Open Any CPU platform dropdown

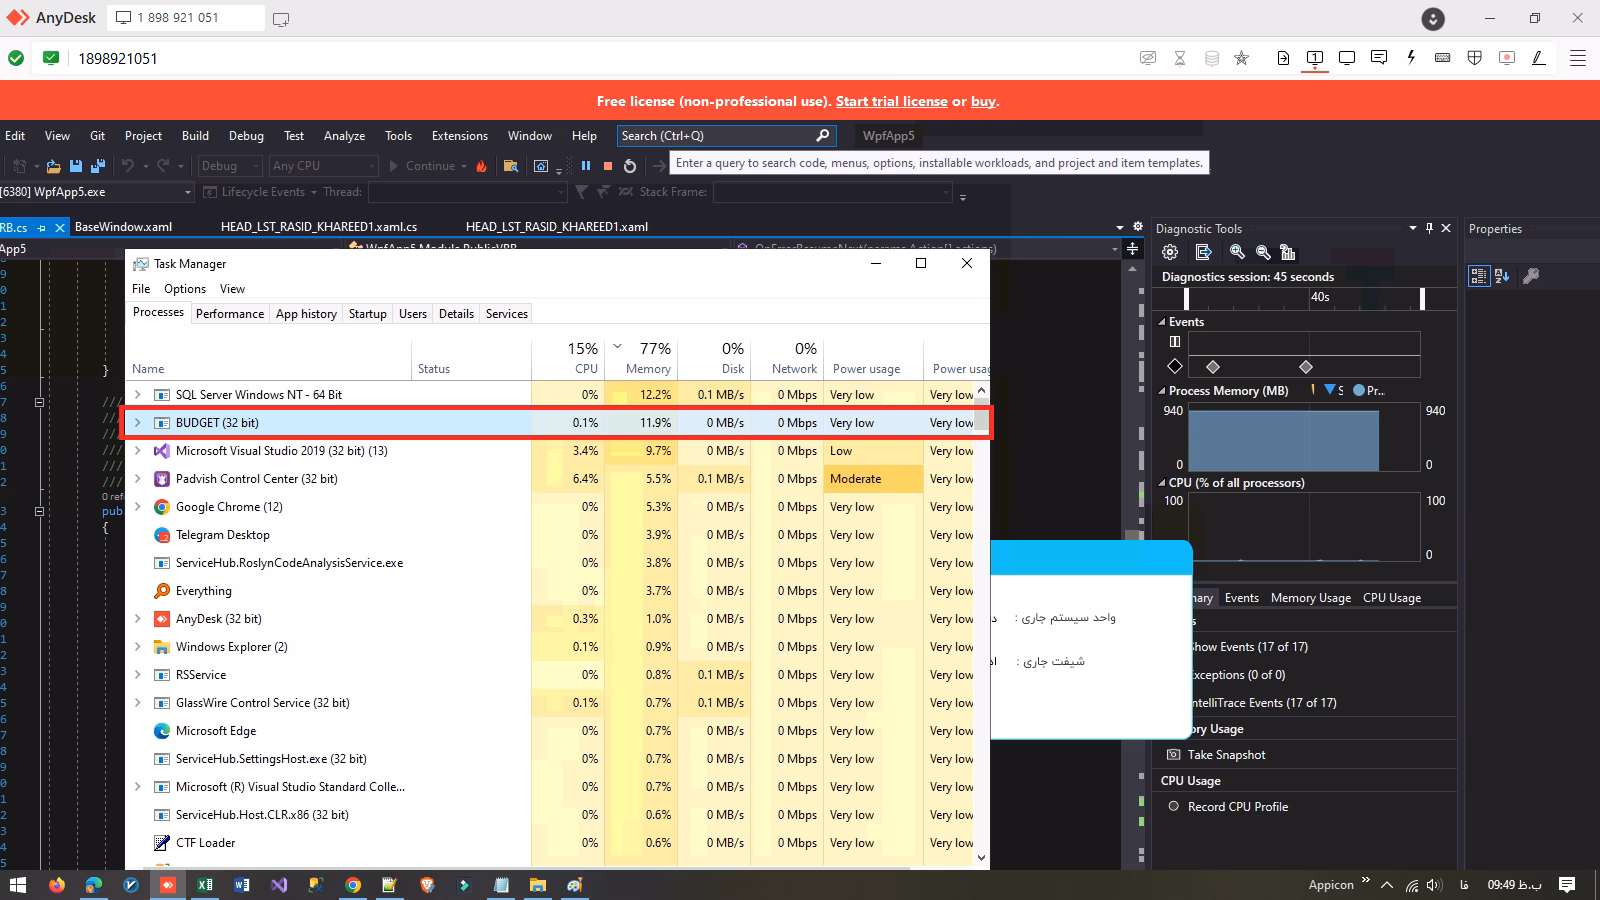(x=323, y=166)
